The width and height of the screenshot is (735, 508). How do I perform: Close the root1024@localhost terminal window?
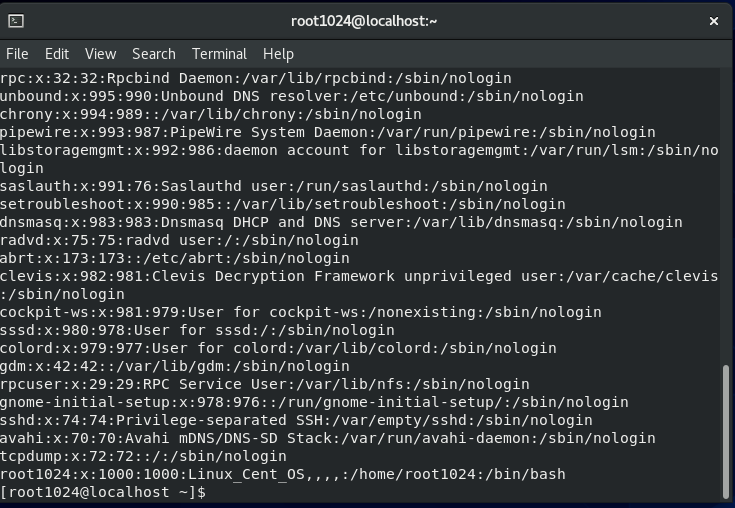pyautogui.click(x=713, y=21)
